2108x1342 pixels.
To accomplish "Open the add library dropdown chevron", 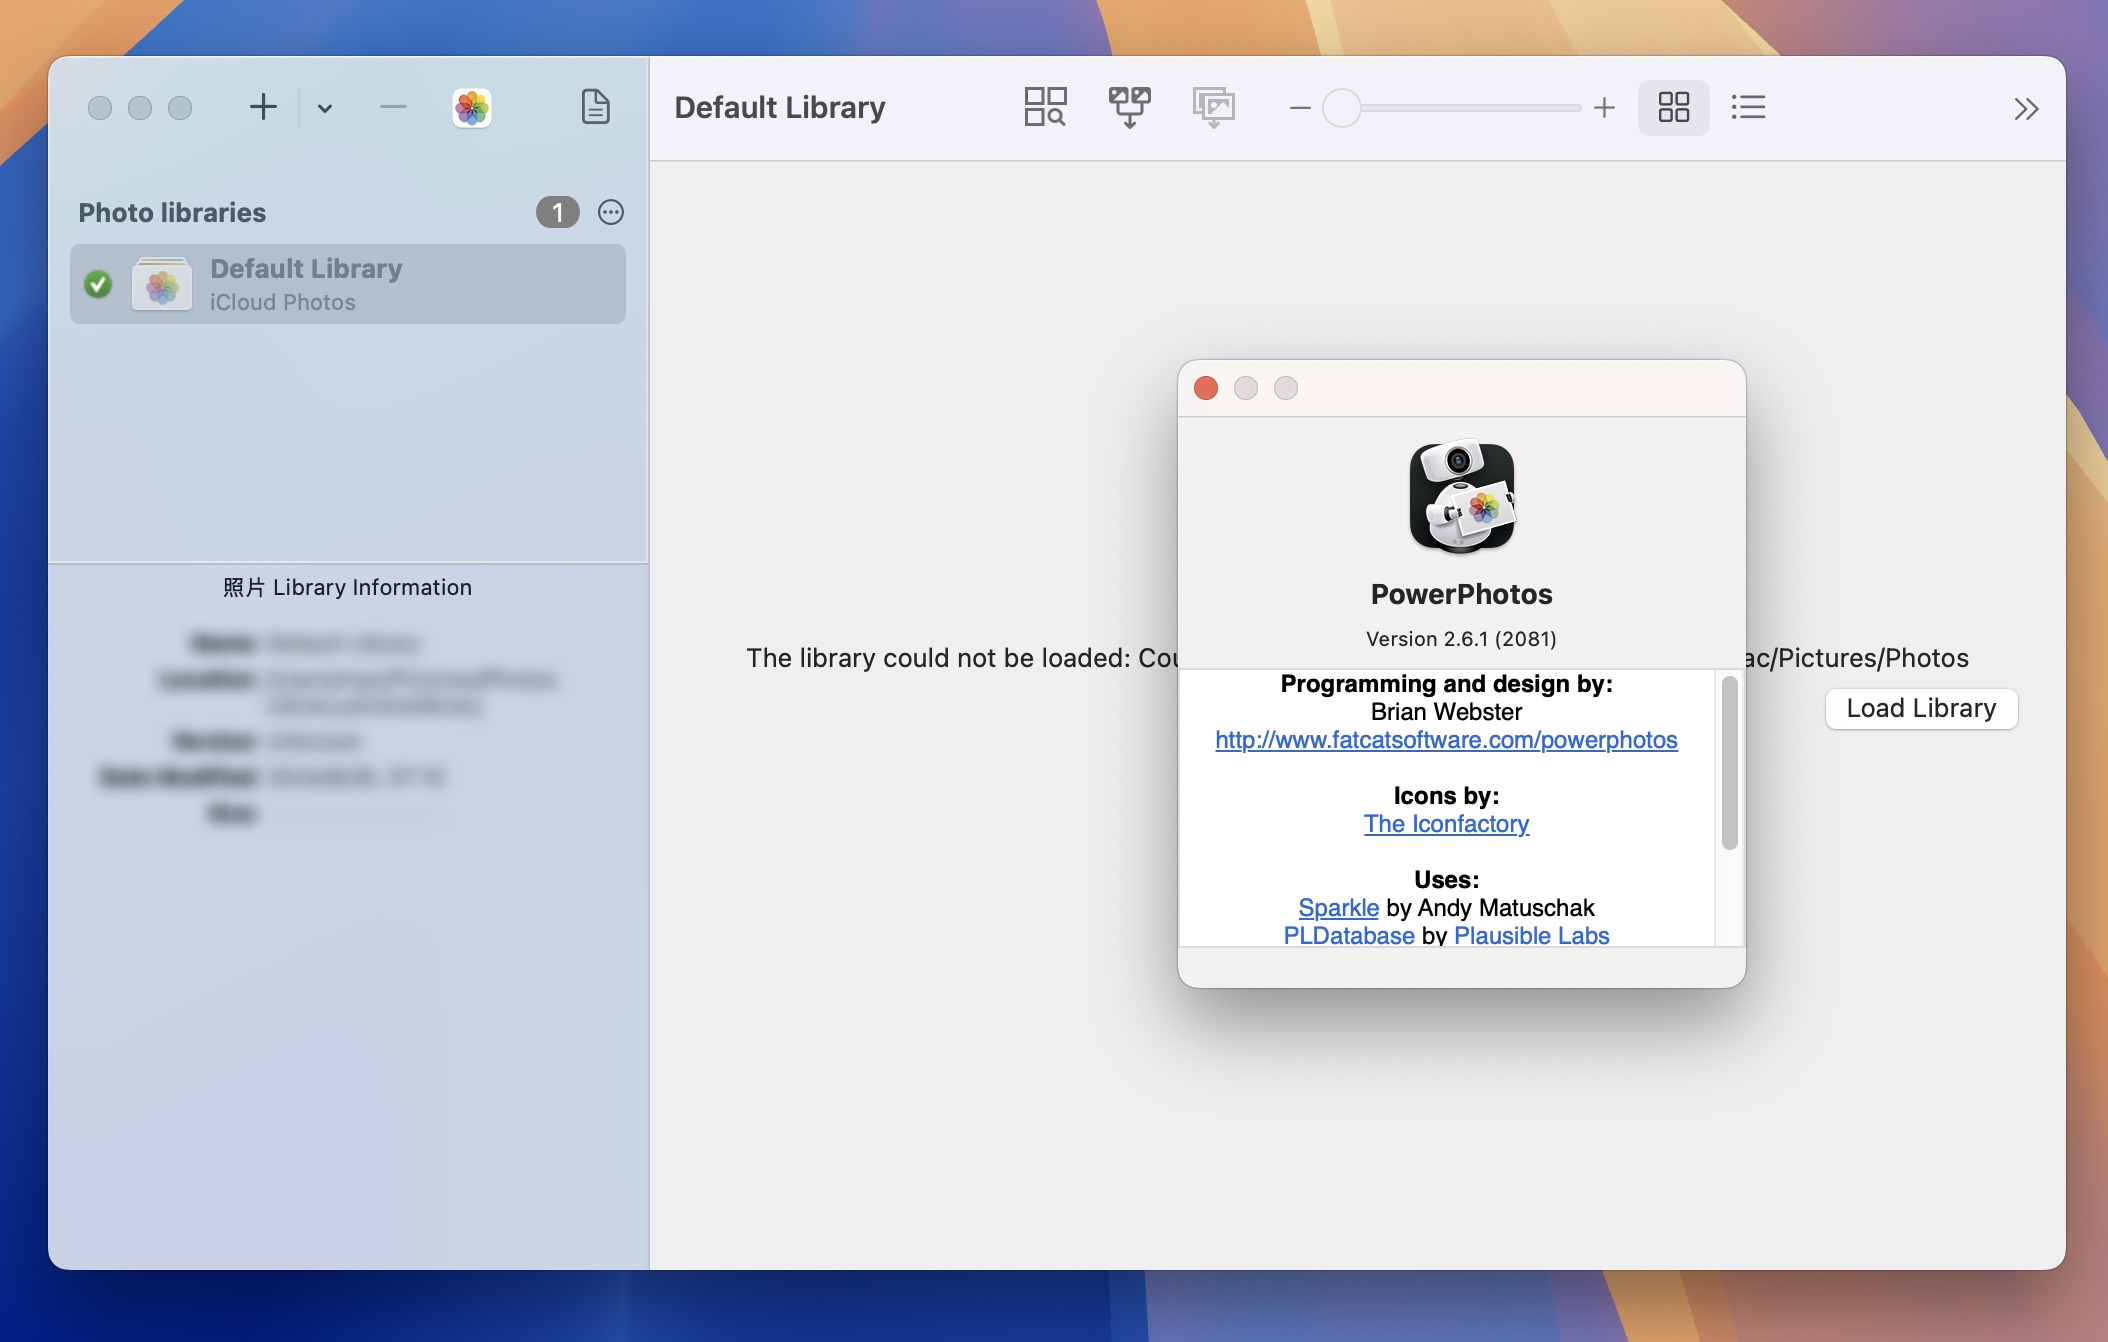I will (x=324, y=108).
